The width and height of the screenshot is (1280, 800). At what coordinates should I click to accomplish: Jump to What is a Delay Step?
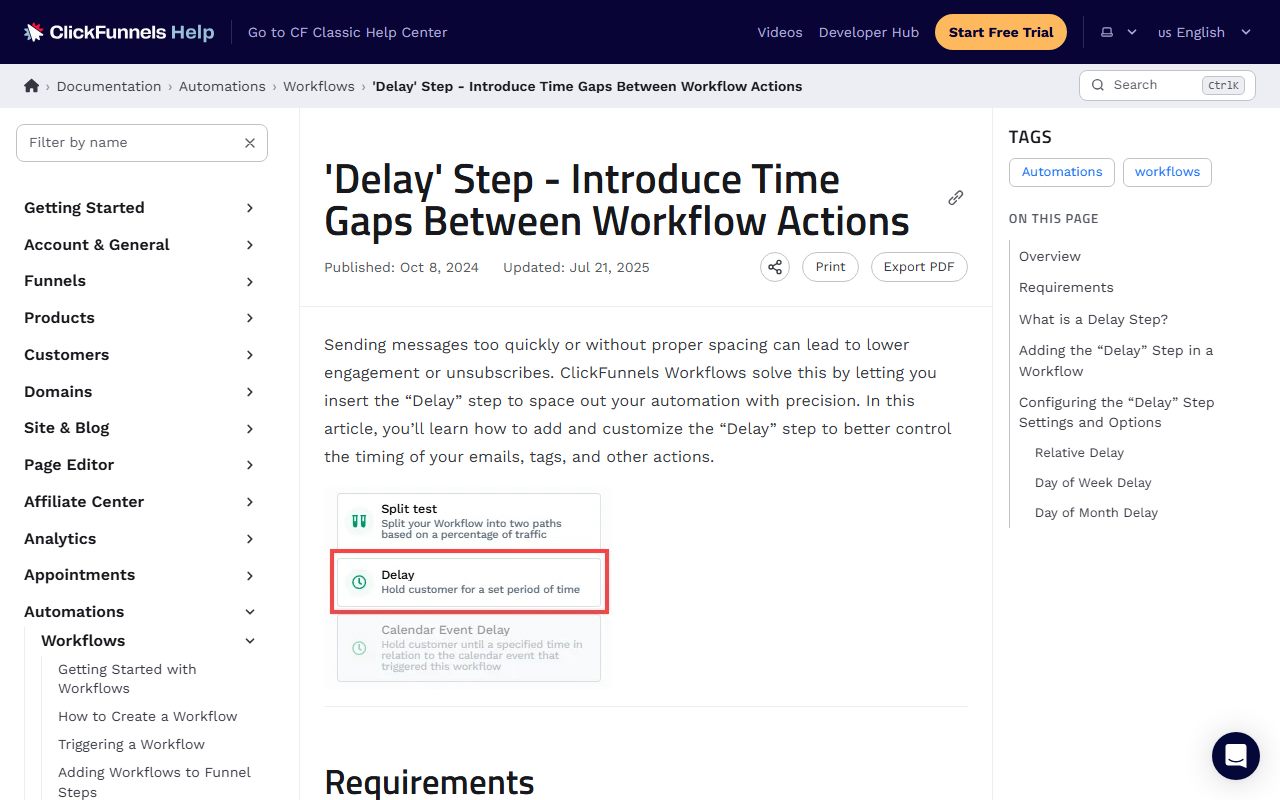click(x=1093, y=319)
